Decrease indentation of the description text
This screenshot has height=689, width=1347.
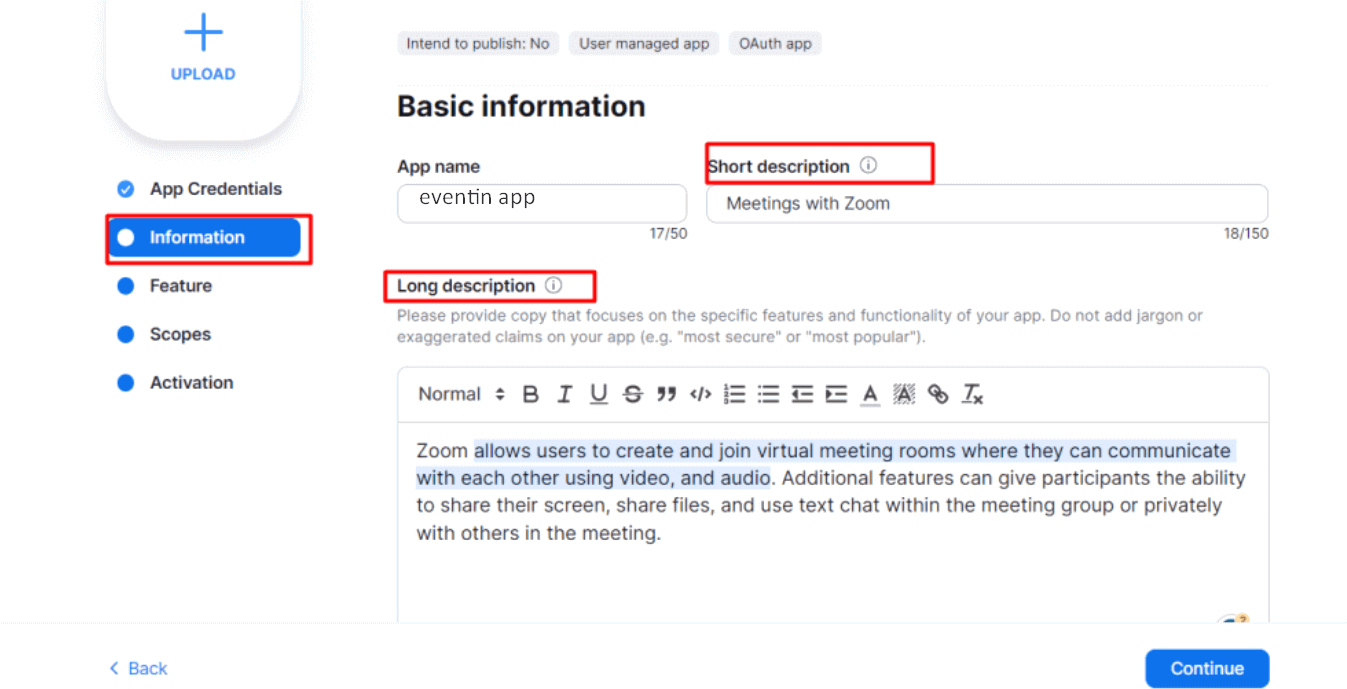coord(801,394)
